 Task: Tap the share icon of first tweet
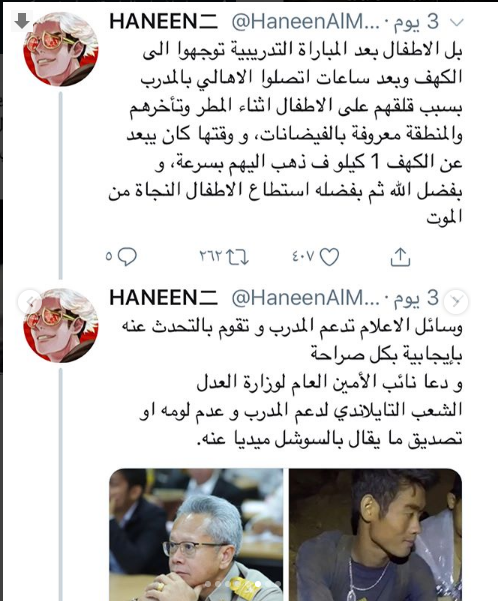coord(400,257)
